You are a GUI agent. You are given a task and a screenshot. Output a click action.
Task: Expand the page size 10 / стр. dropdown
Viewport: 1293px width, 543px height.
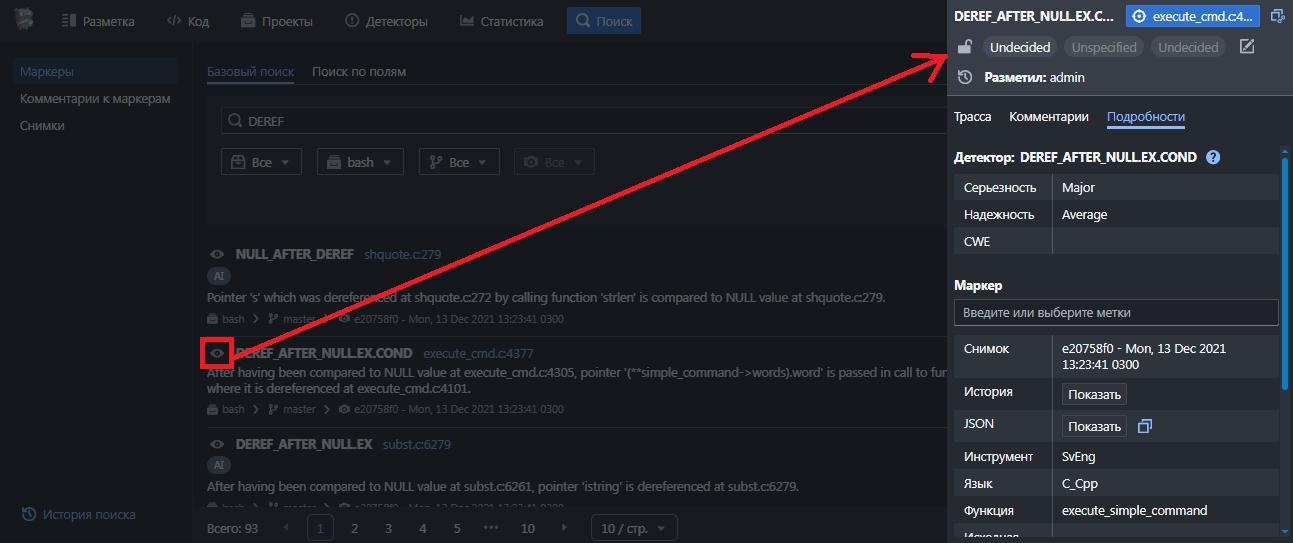(634, 528)
